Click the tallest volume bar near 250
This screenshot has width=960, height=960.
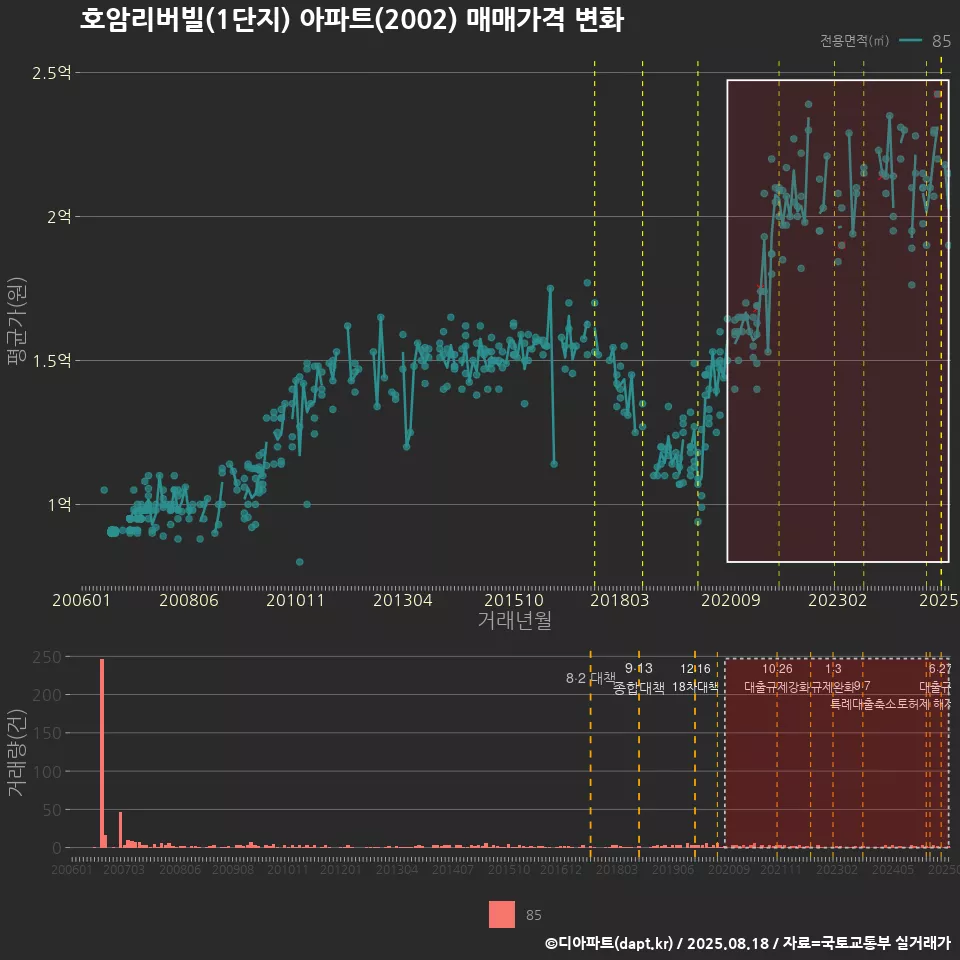coord(102,753)
